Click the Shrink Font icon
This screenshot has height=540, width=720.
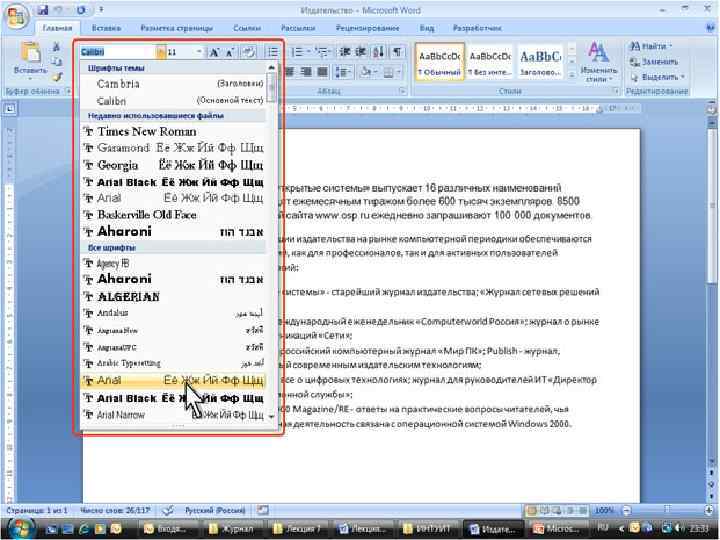tap(230, 52)
